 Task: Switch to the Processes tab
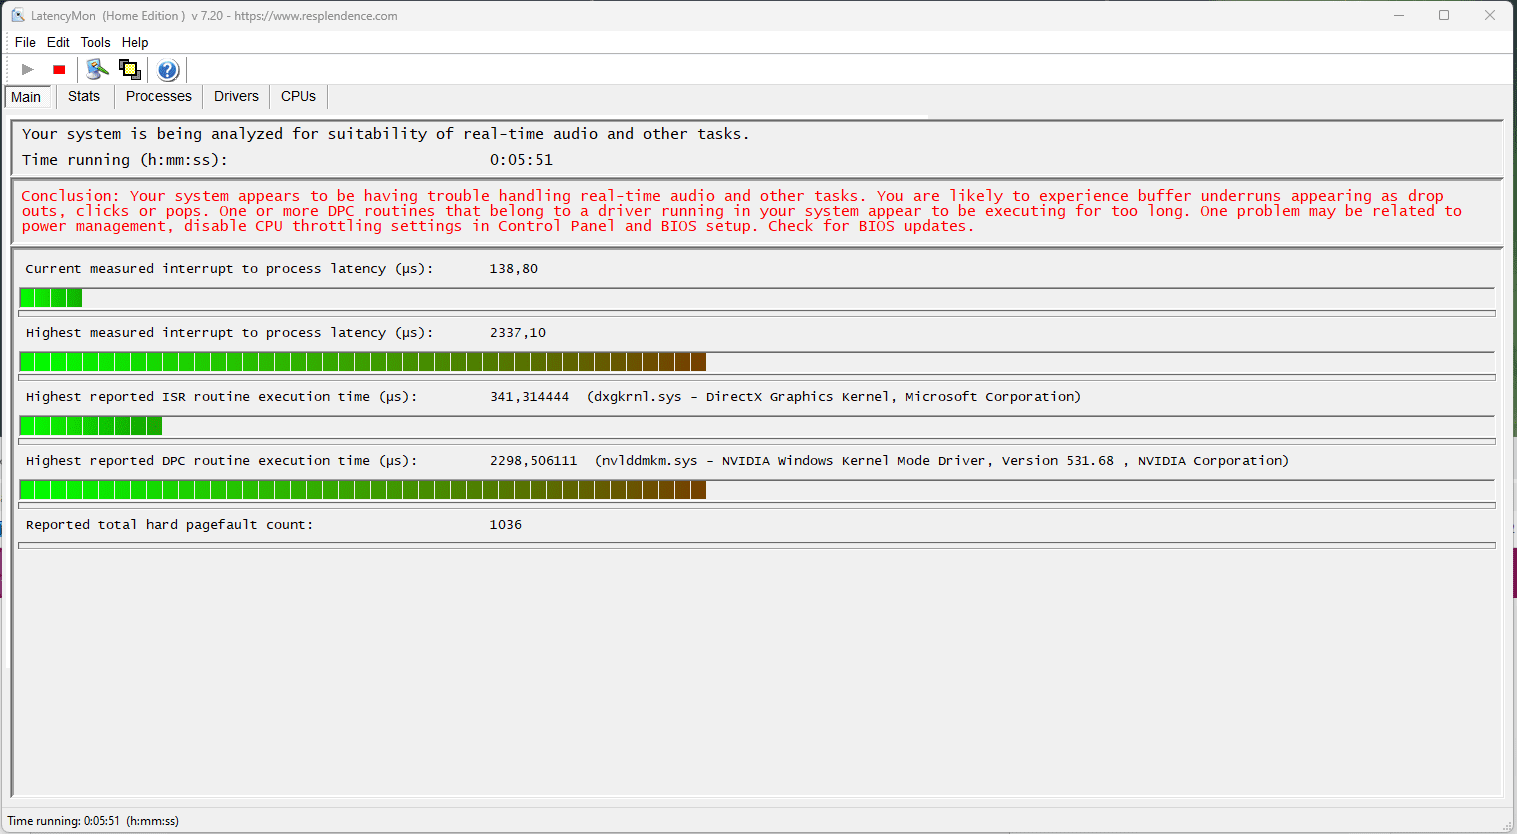[x=159, y=96]
